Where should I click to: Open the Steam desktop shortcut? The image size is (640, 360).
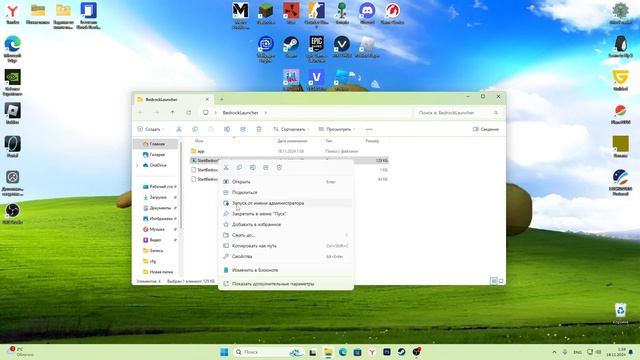pyautogui.click(x=291, y=47)
